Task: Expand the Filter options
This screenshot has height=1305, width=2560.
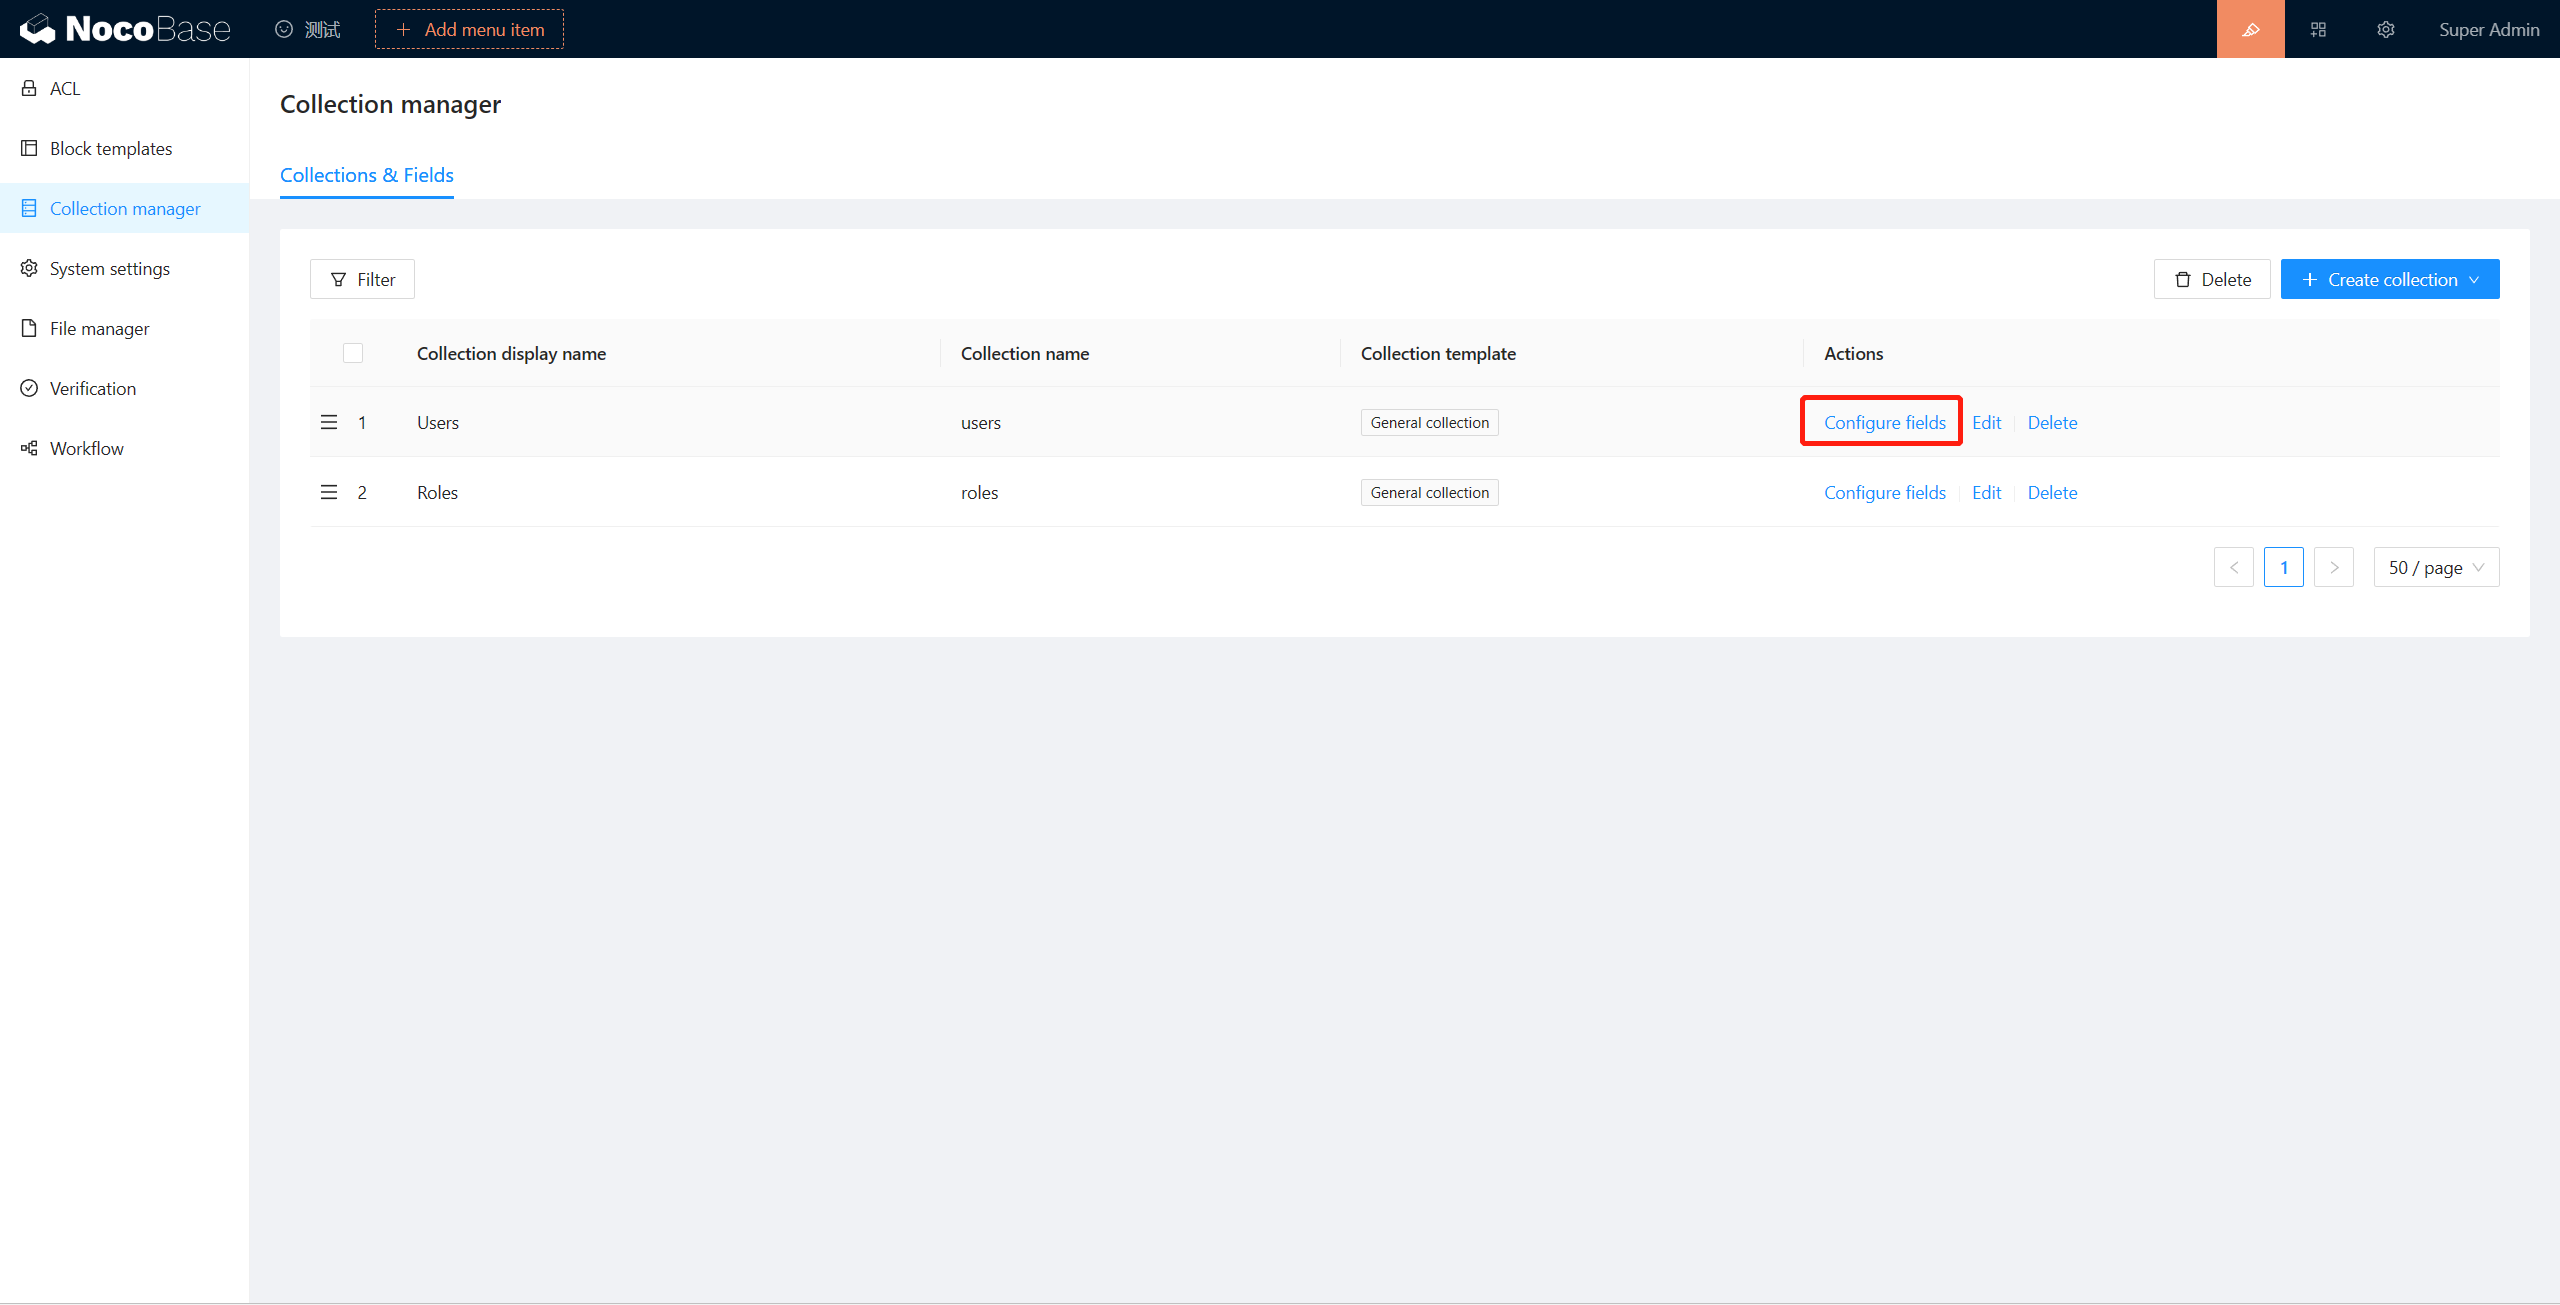Action: pyautogui.click(x=362, y=279)
